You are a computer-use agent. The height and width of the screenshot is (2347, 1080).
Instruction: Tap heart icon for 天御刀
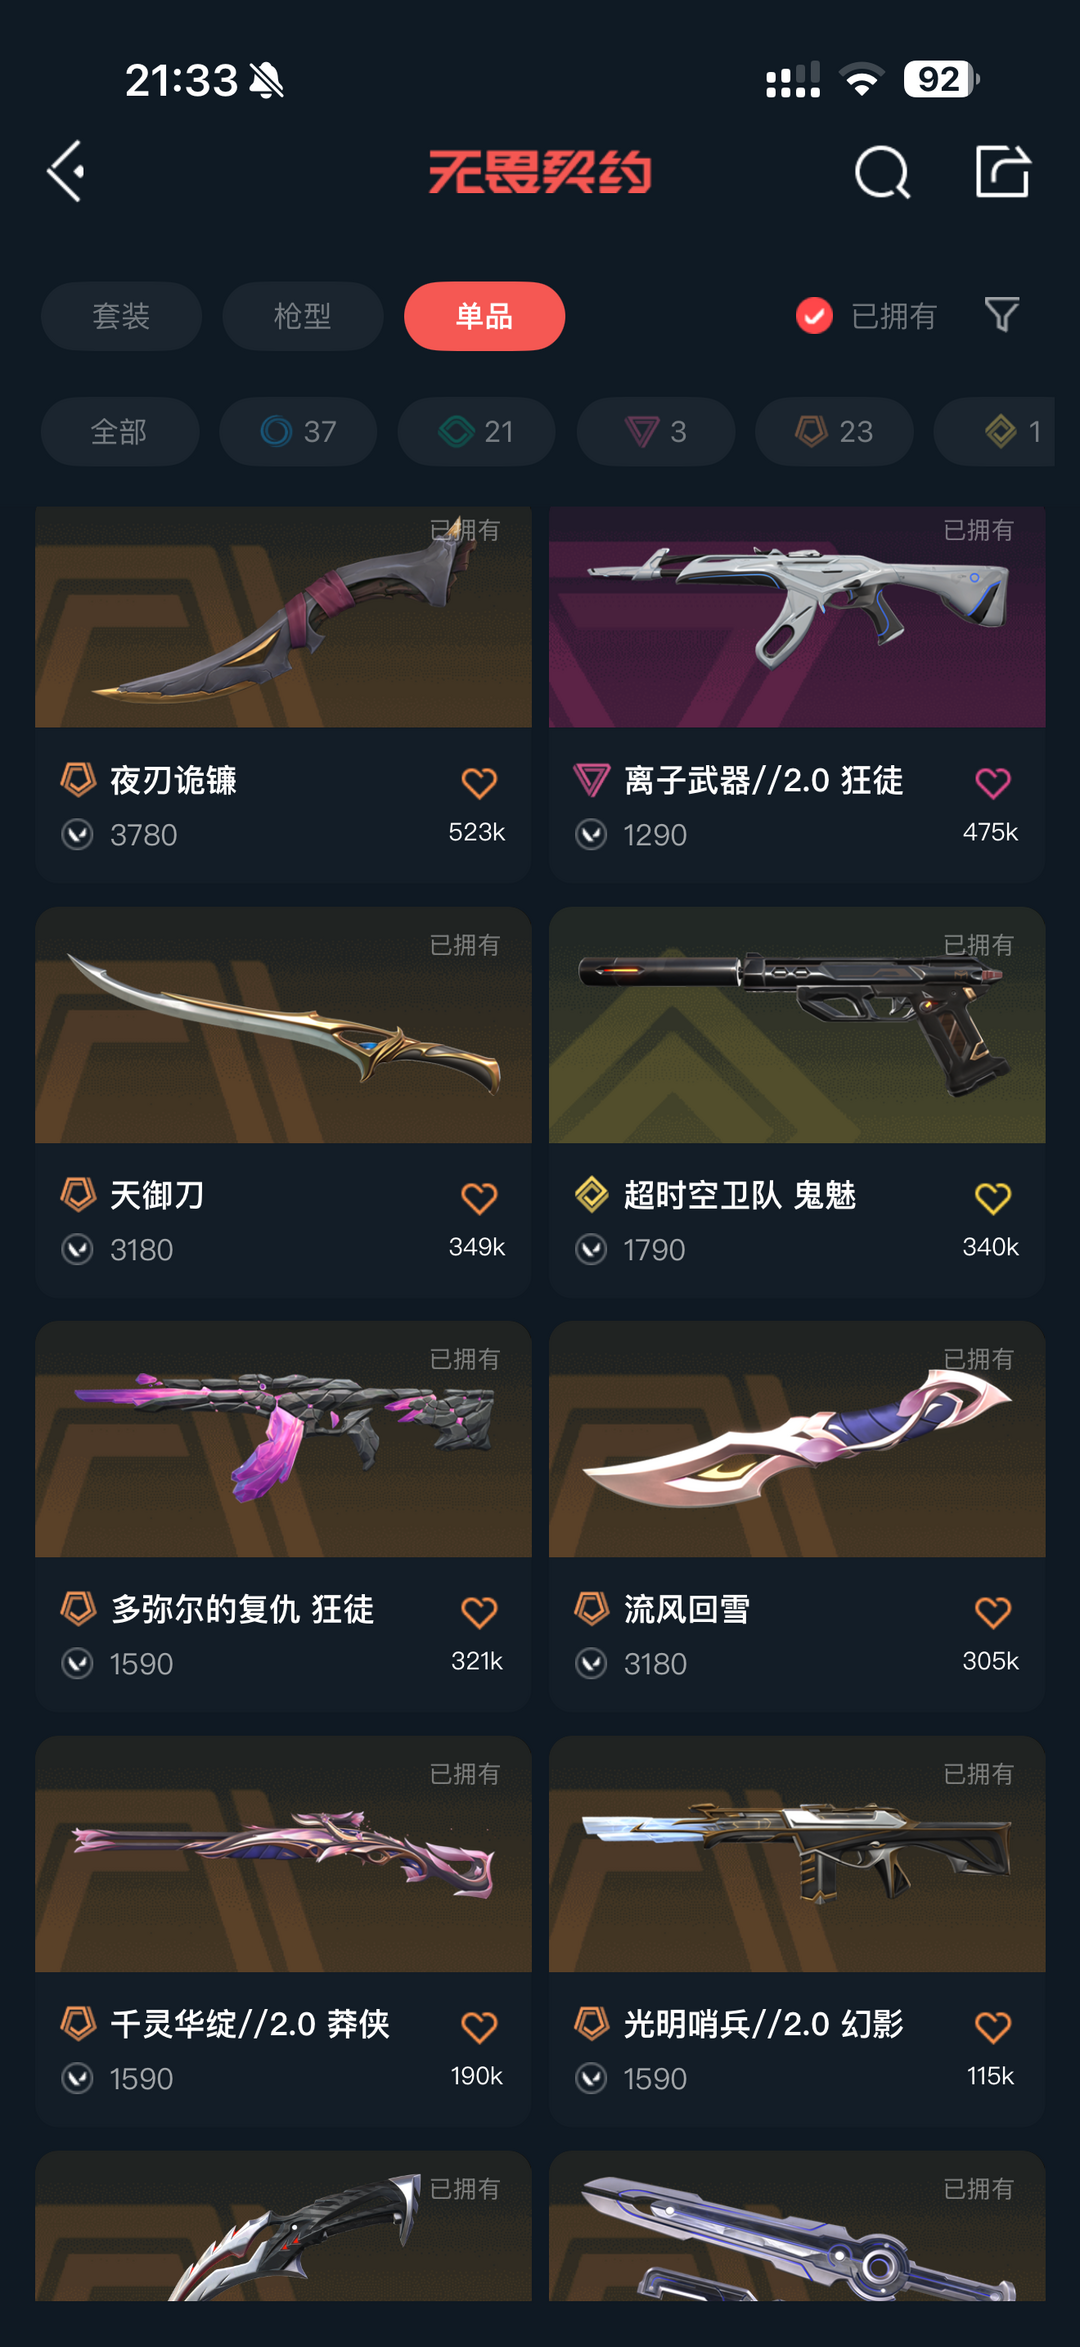479,1198
